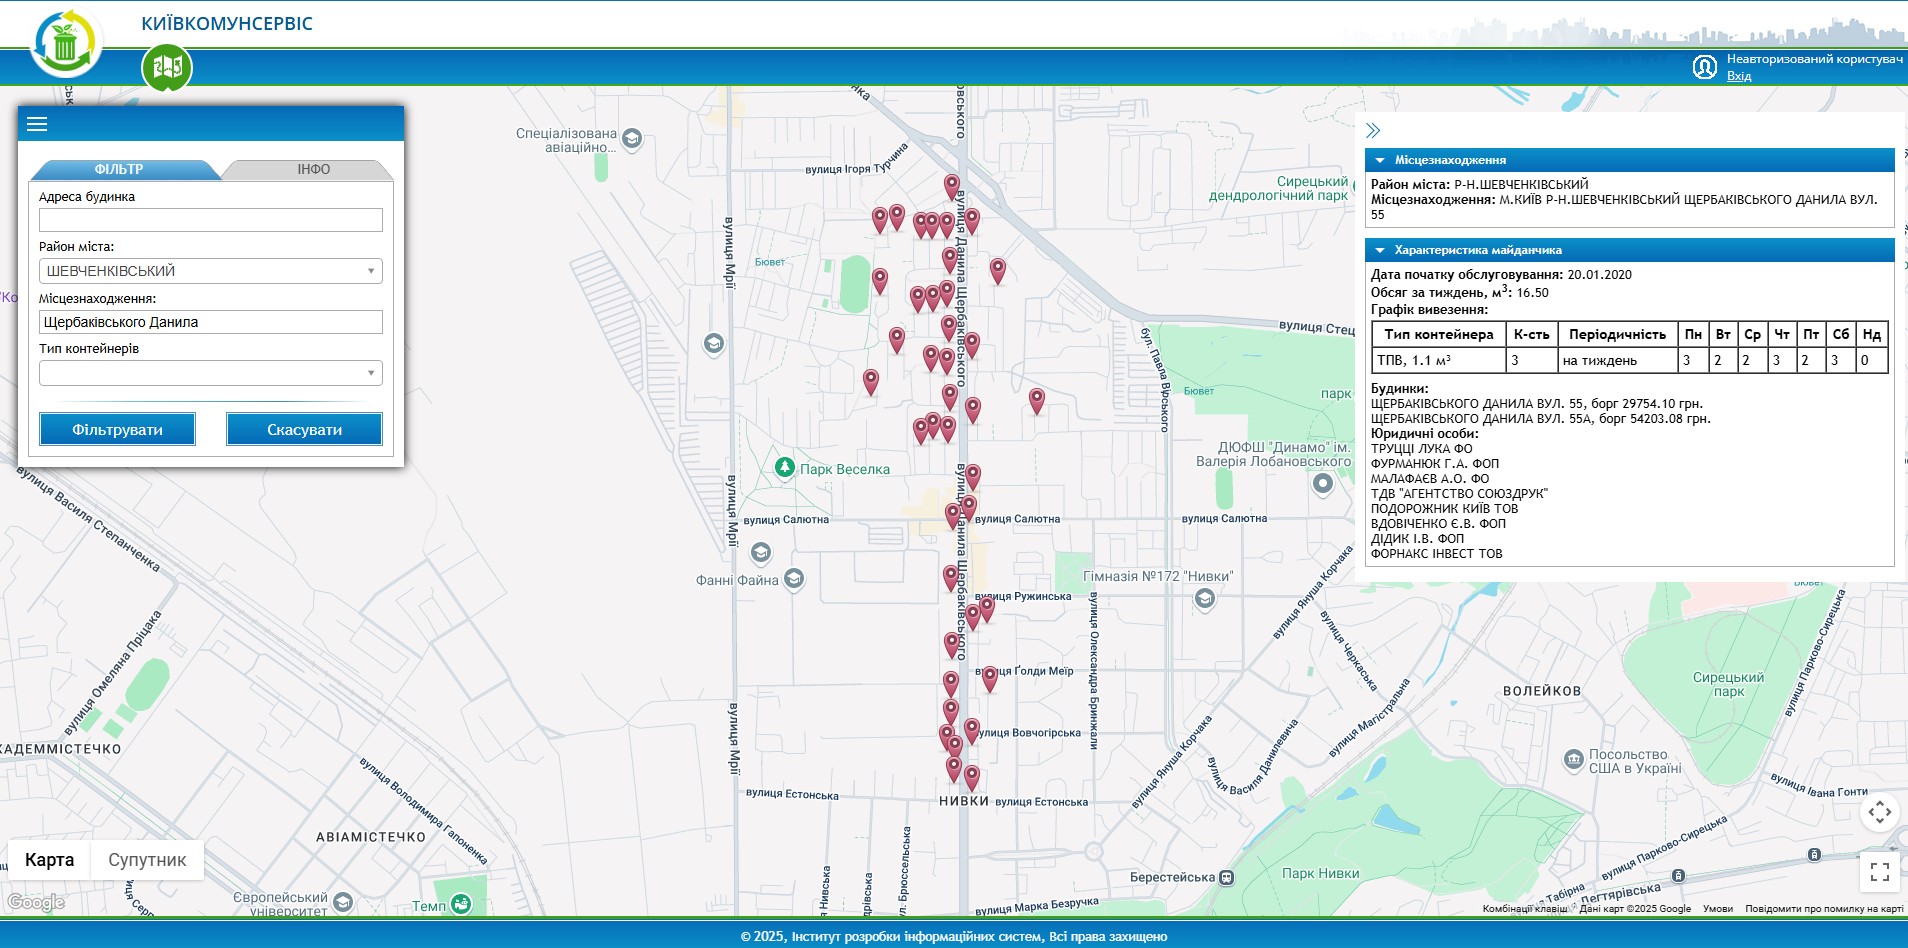The image size is (1908, 948).
Task: Select the ФІЛЬТР tab
Action: 119,169
